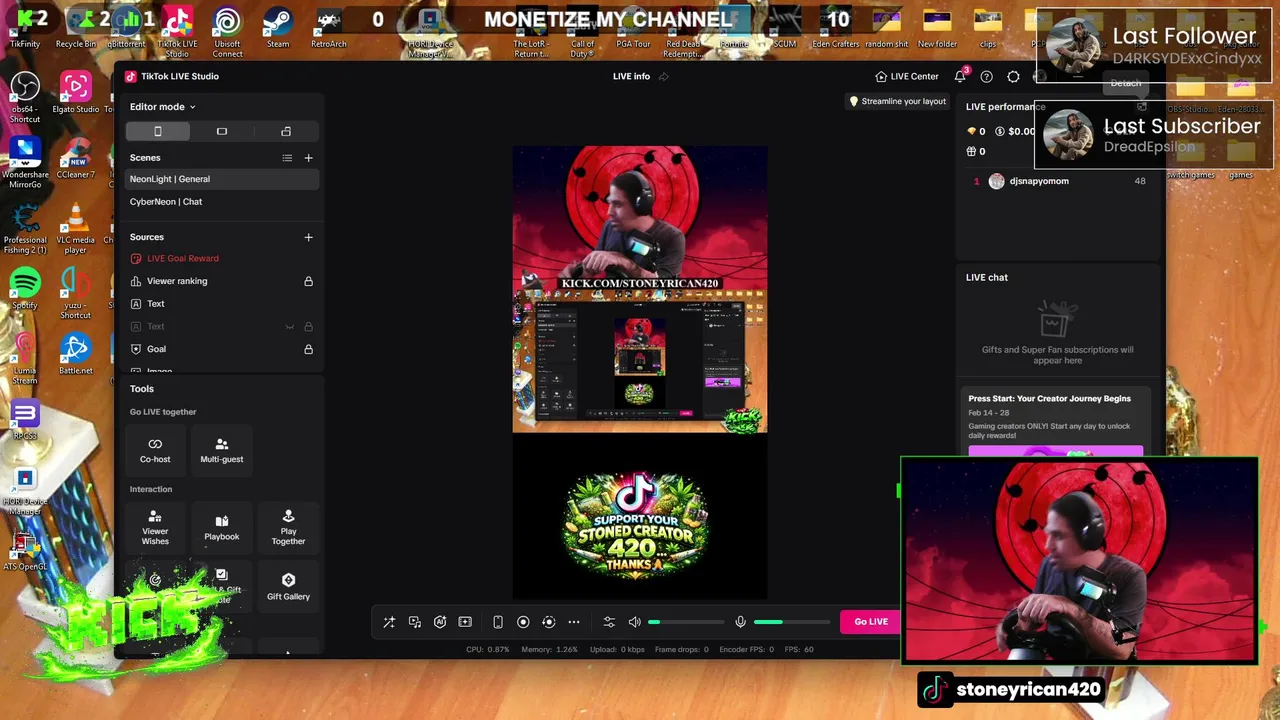Open the Multi-guest tool
This screenshot has width=1280, height=720.
pyautogui.click(x=222, y=450)
